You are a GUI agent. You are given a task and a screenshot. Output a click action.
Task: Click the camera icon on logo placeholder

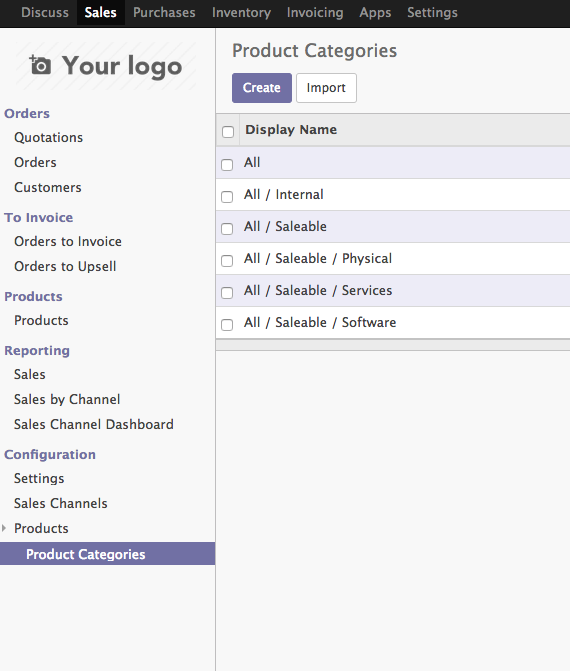tap(40, 65)
